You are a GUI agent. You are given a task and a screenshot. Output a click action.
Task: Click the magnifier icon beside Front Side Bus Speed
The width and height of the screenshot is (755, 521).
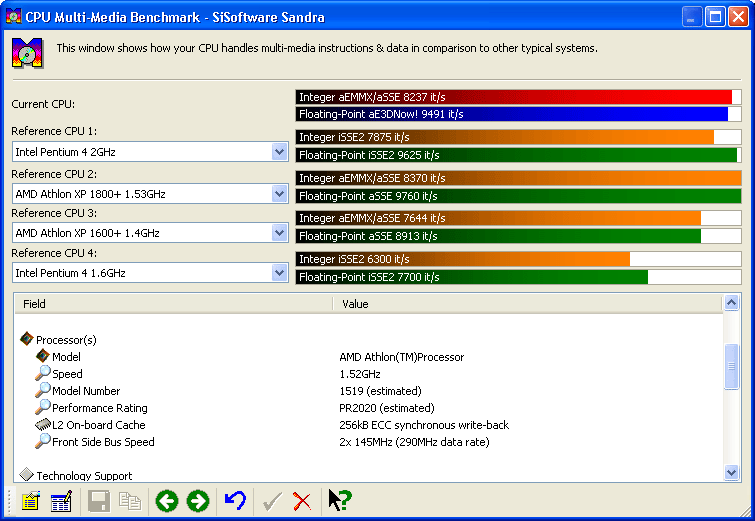point(42,441)
